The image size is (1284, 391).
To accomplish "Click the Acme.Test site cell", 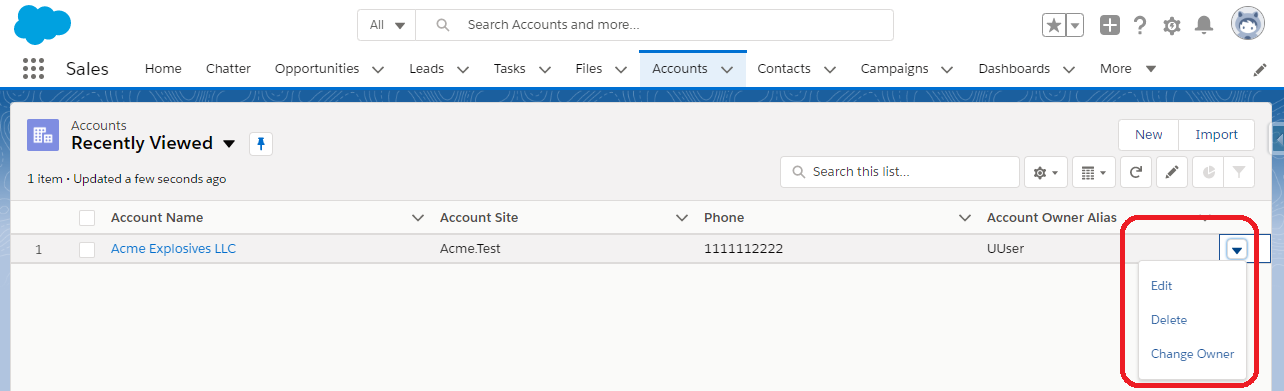I will click(470, 249).
